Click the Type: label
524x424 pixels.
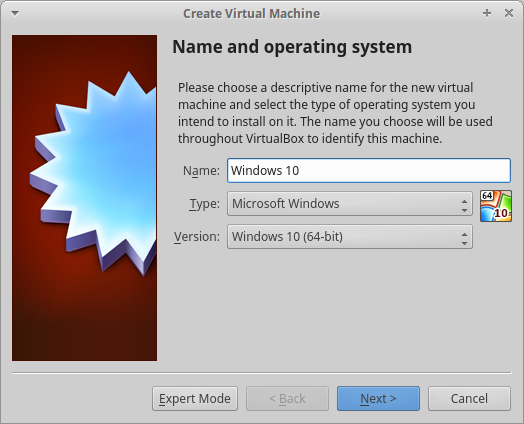point(205,203)
